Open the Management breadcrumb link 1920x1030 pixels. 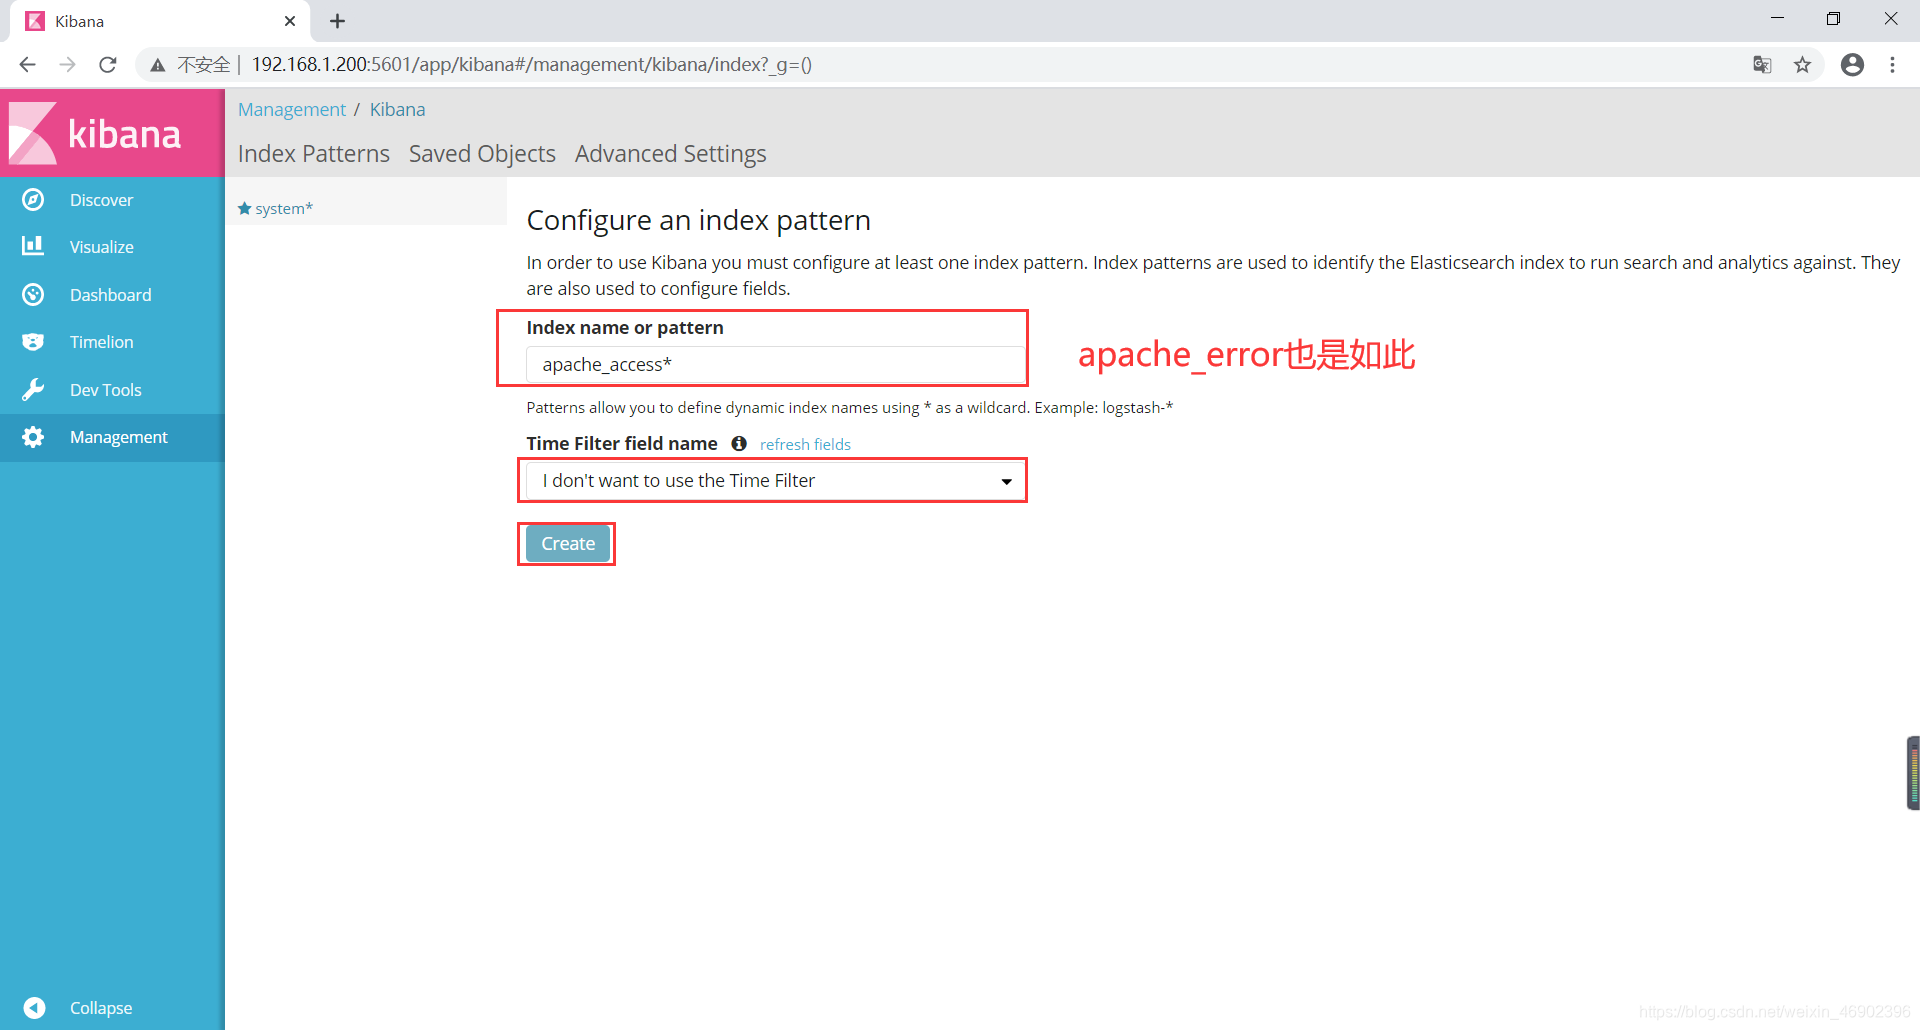(292, 110)
